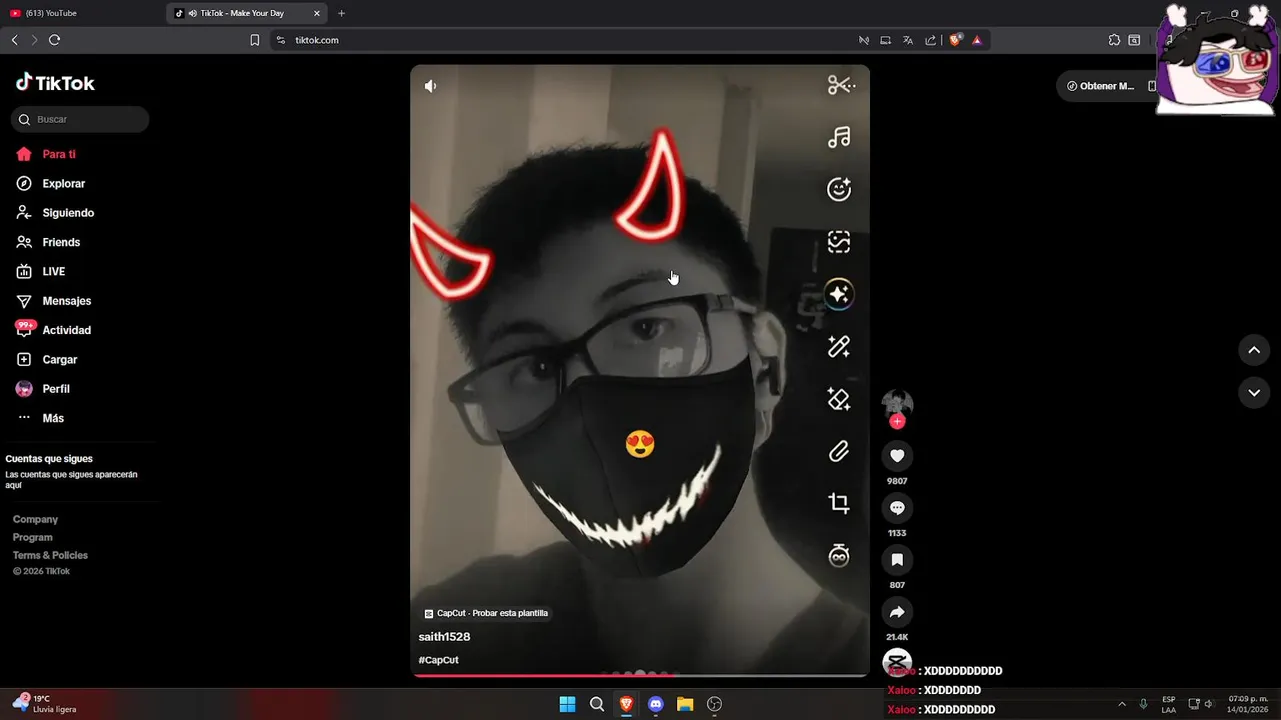Open Discord from the taskbar
Screen dimensions: 1281x720
[656, 704]
